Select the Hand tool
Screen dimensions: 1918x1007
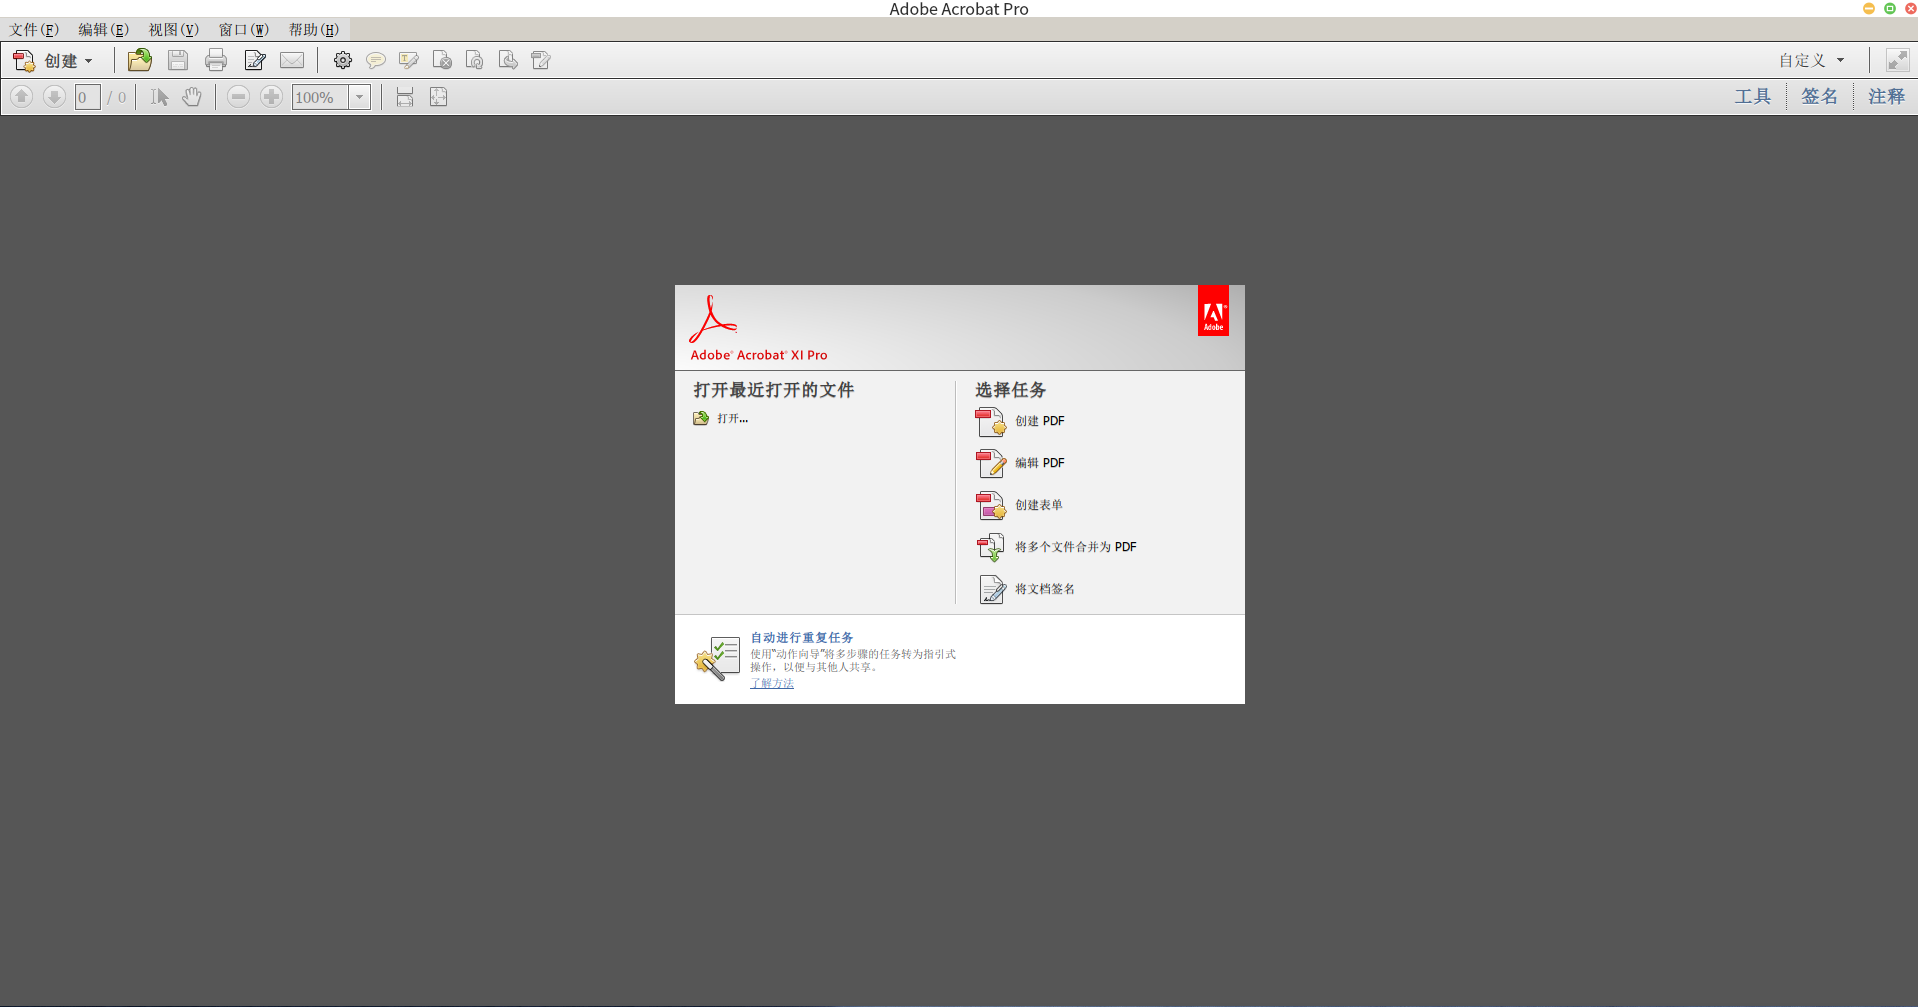(x=191, y=96)
